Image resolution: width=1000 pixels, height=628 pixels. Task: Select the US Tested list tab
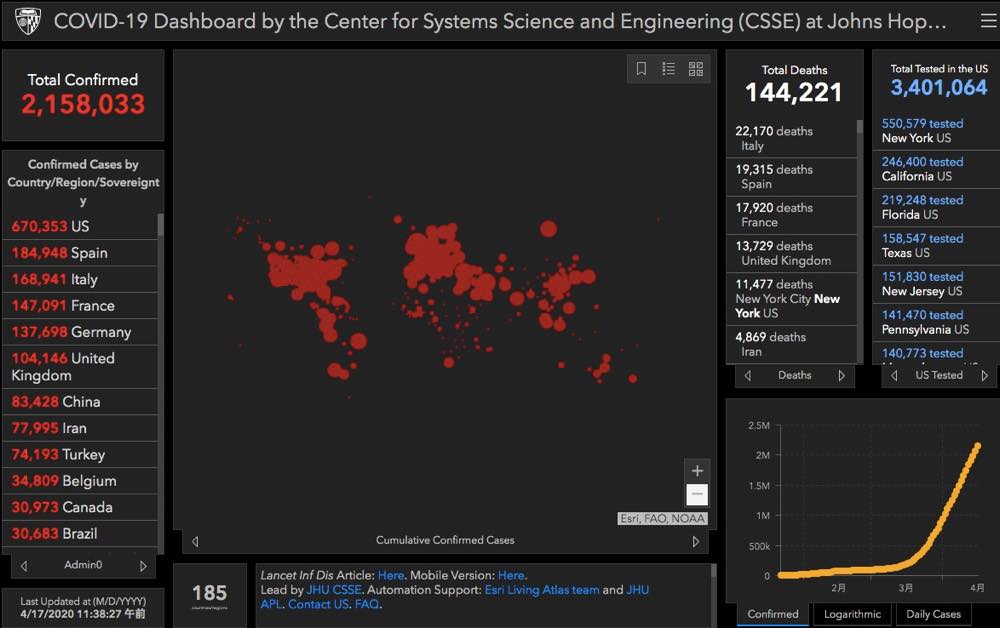point(939,375)
